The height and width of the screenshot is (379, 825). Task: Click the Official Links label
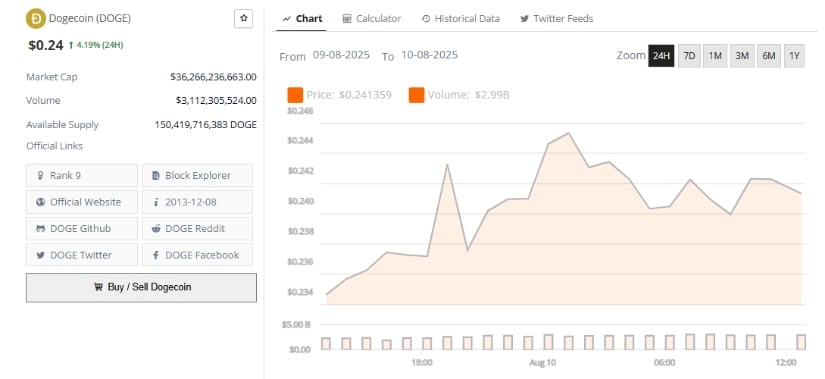55,146
